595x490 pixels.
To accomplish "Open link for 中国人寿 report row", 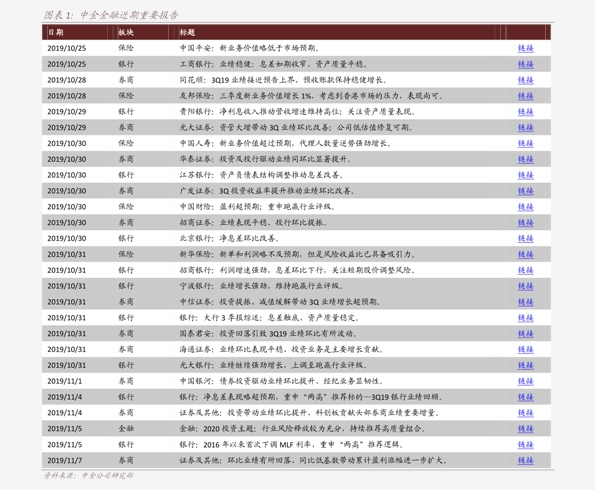I will point(526,143).
